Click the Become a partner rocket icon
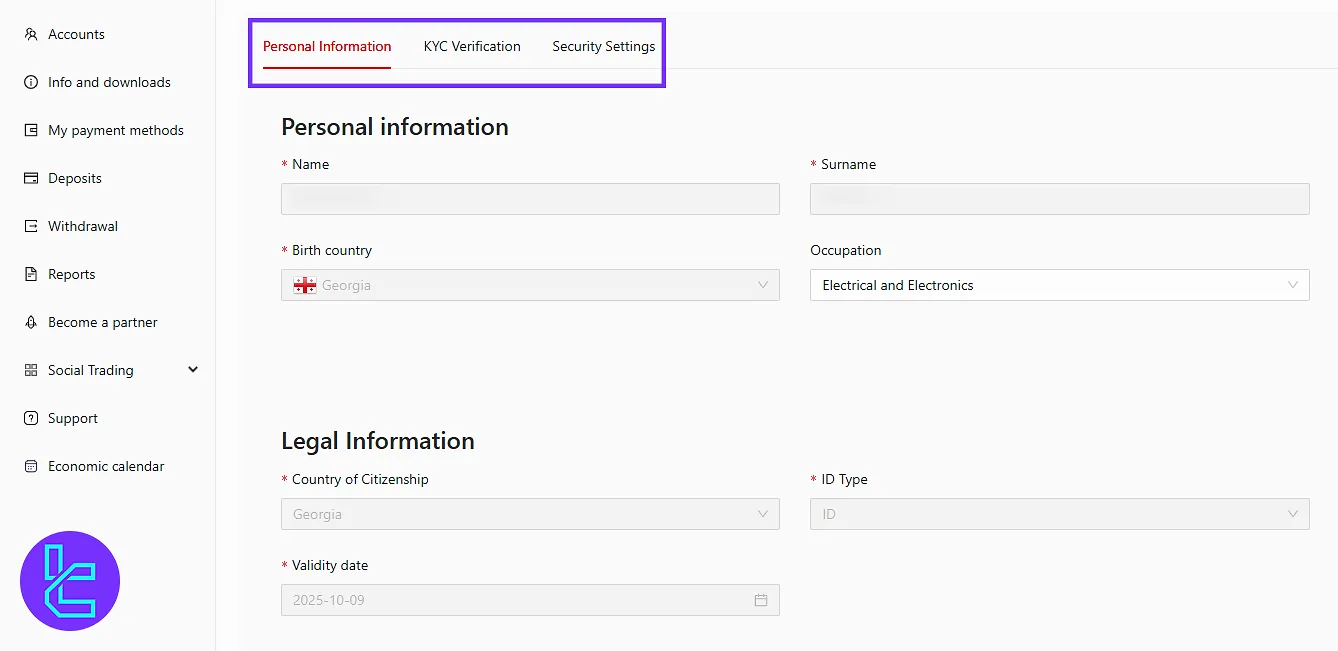Image resolution: width=1338 pixels, height=651 pixels. coord(30,322)
